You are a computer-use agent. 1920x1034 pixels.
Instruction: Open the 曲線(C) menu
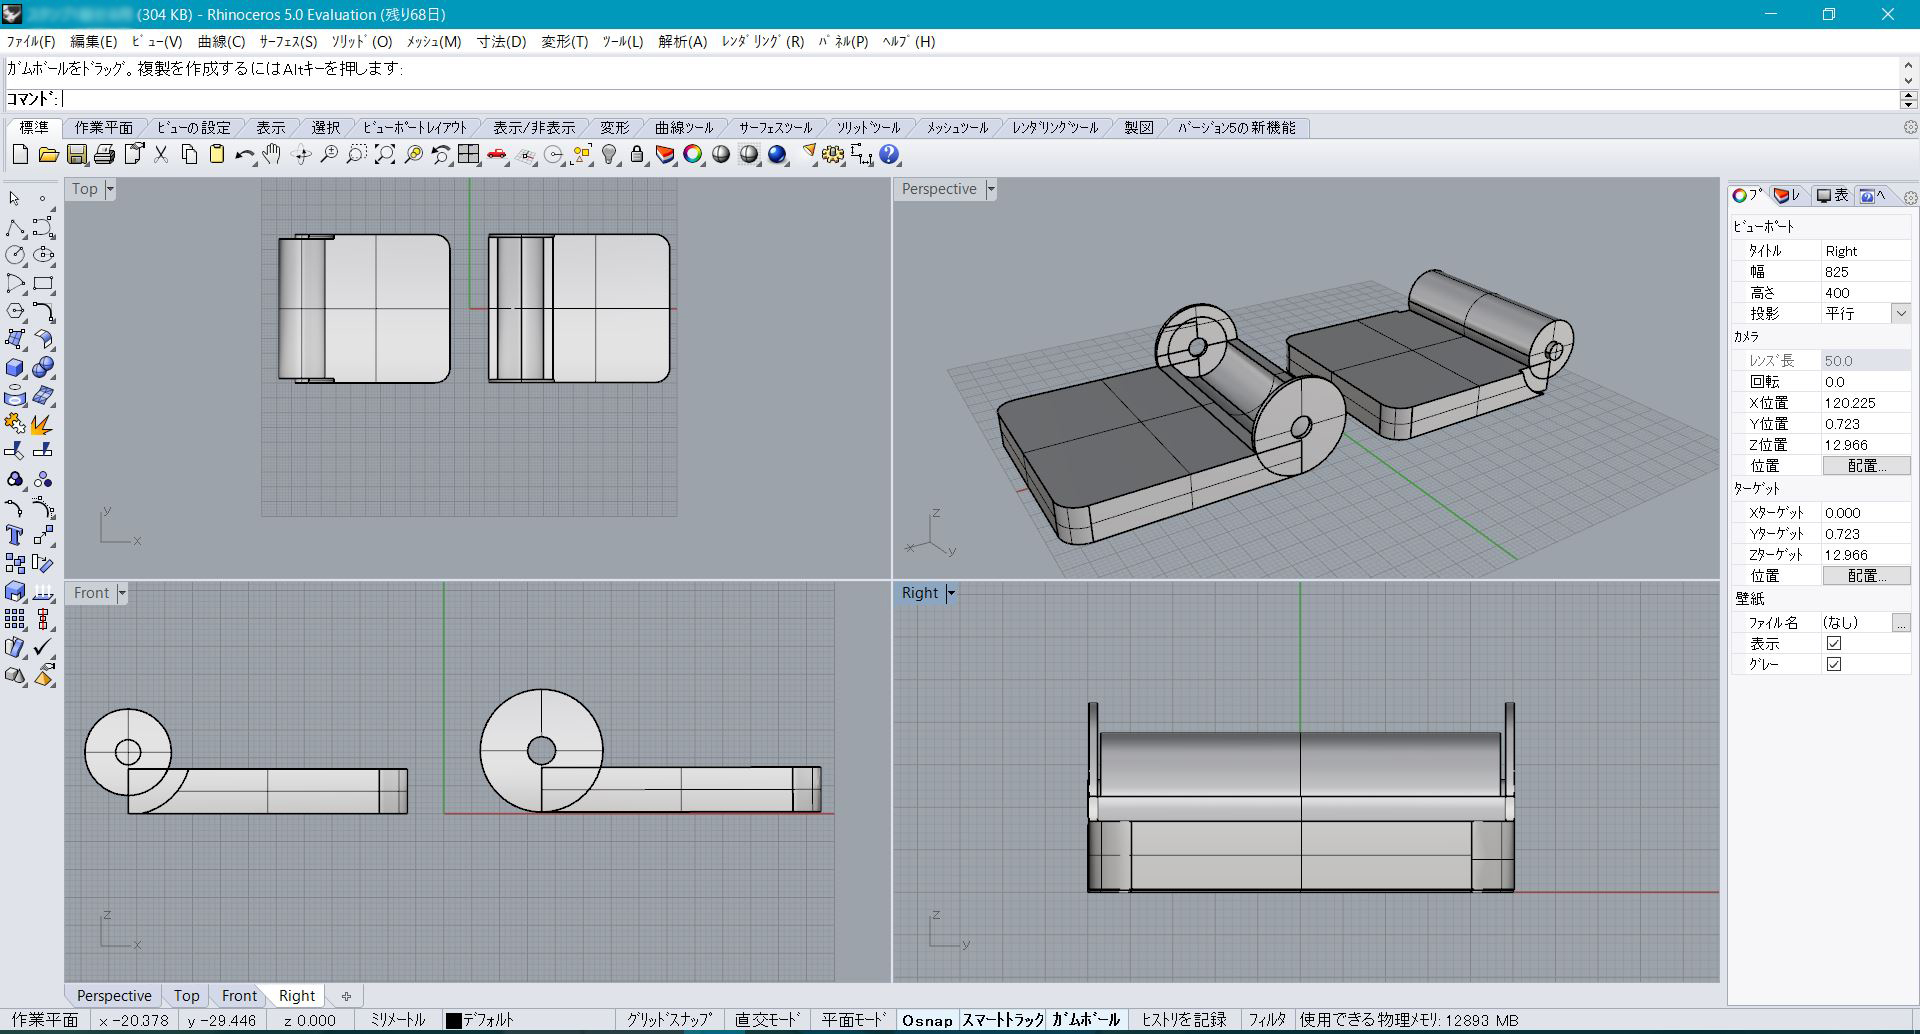[221, 41]
